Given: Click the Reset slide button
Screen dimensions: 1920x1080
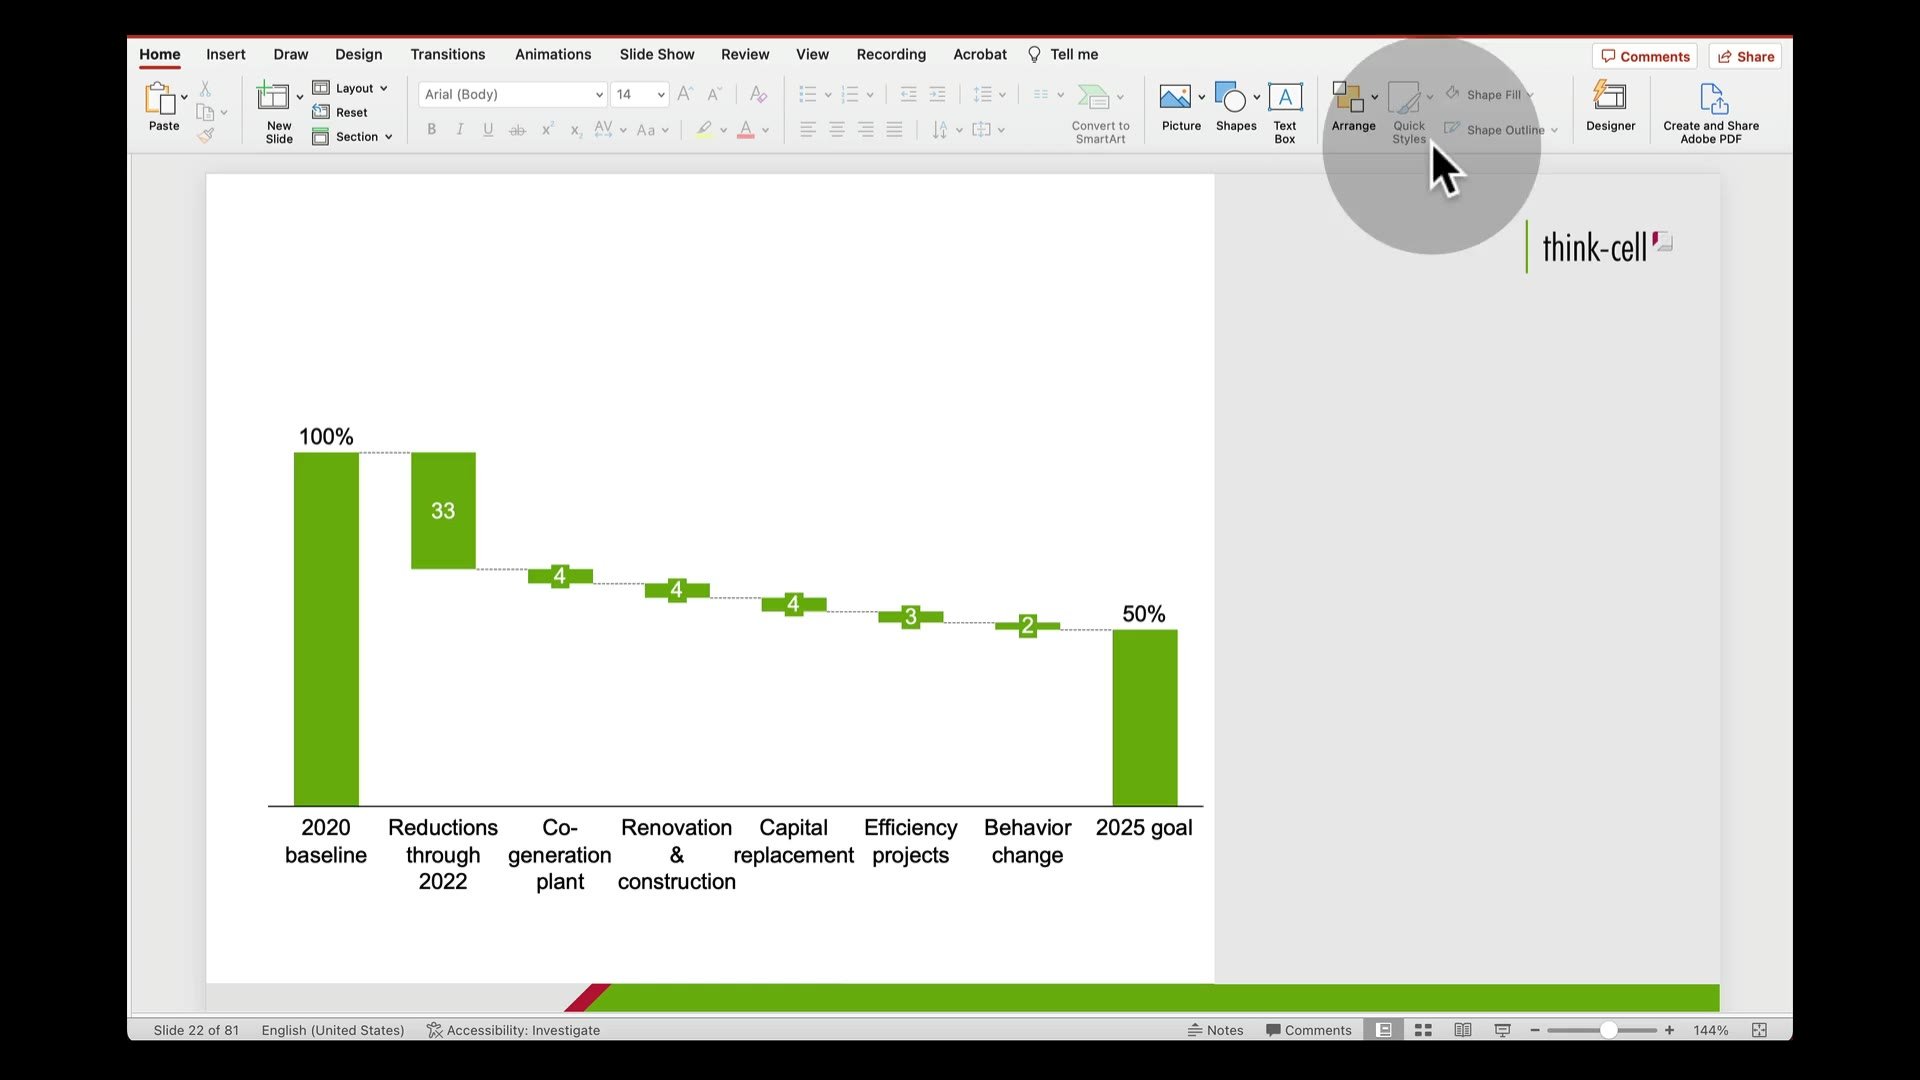Looking at the screenshot, I should click(340, 112).
